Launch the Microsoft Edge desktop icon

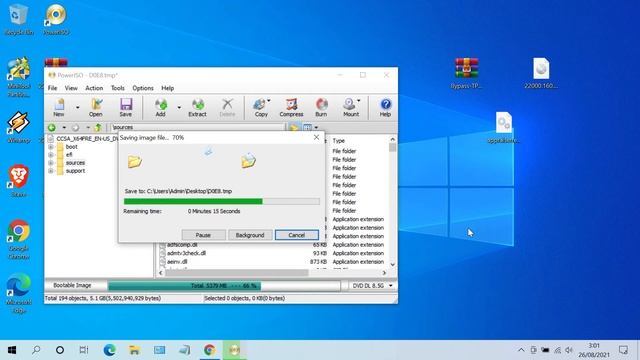[x=19, y=293]
